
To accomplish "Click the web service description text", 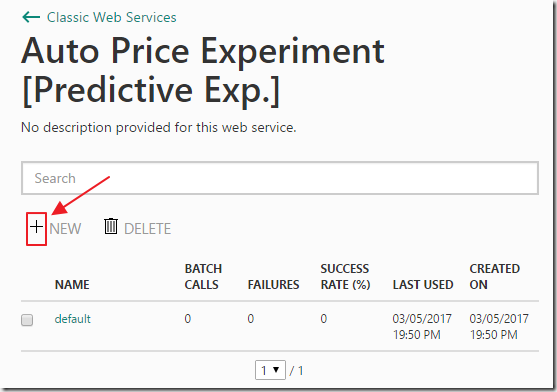I will pyautogui.click(x=158, y=127).
